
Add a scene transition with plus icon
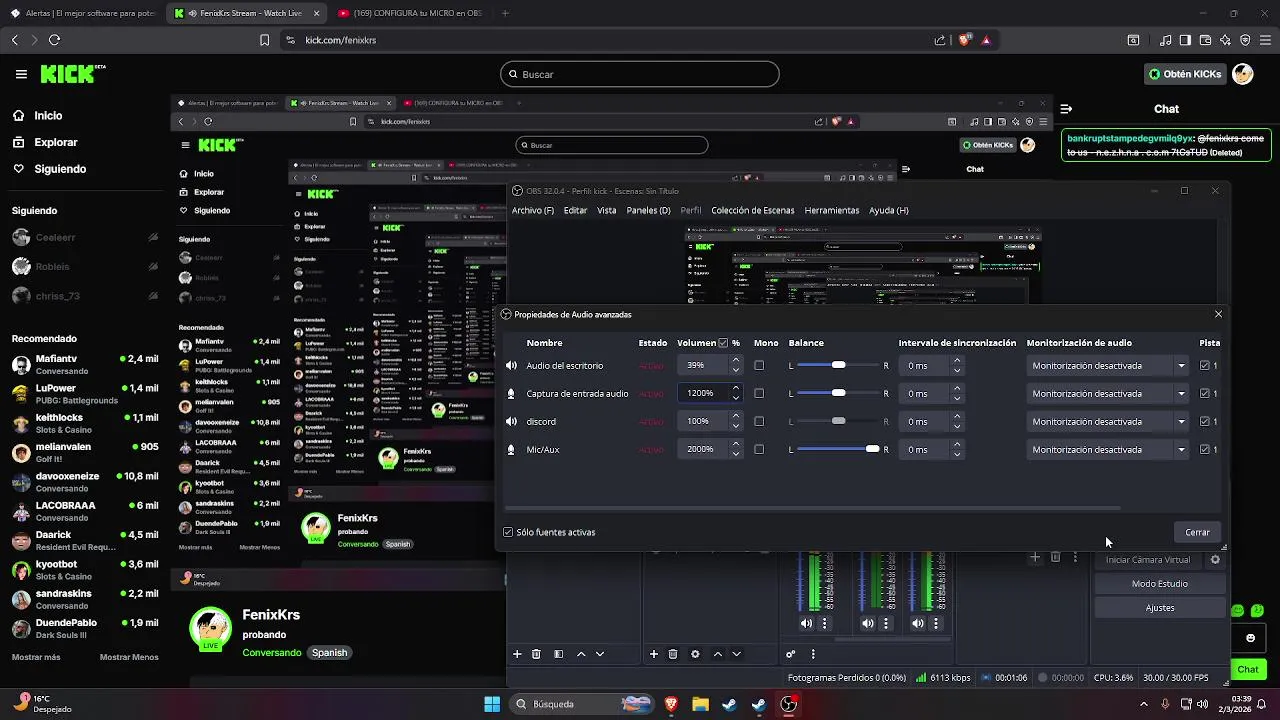click(1035, 557)
